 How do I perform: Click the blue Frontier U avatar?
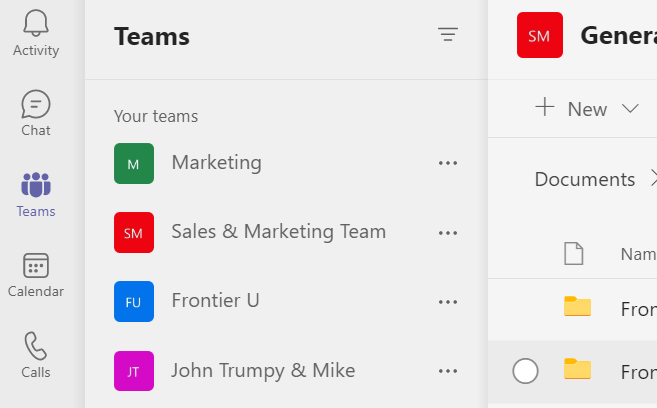[x=134, y=301]
